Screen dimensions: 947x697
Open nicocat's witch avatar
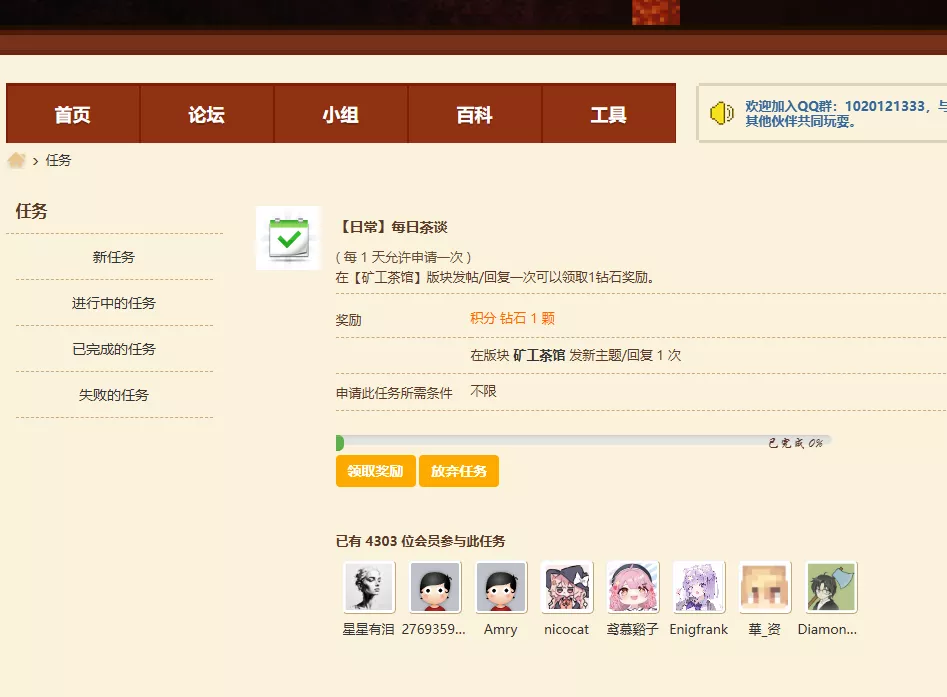[x=567, y=587]
